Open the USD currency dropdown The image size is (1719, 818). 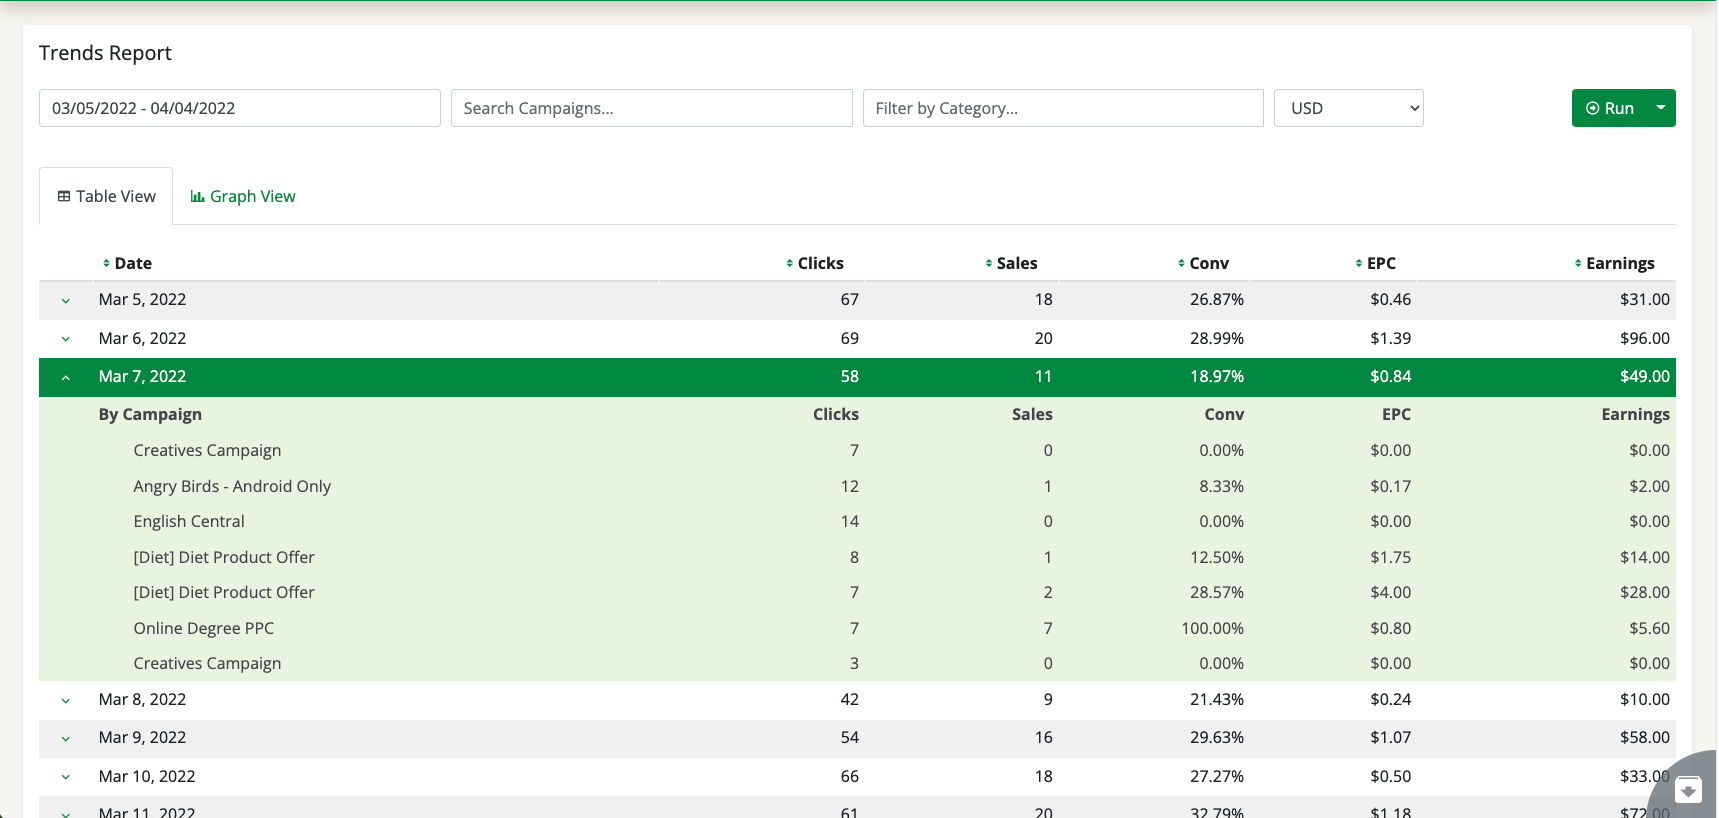(1348, 108)
